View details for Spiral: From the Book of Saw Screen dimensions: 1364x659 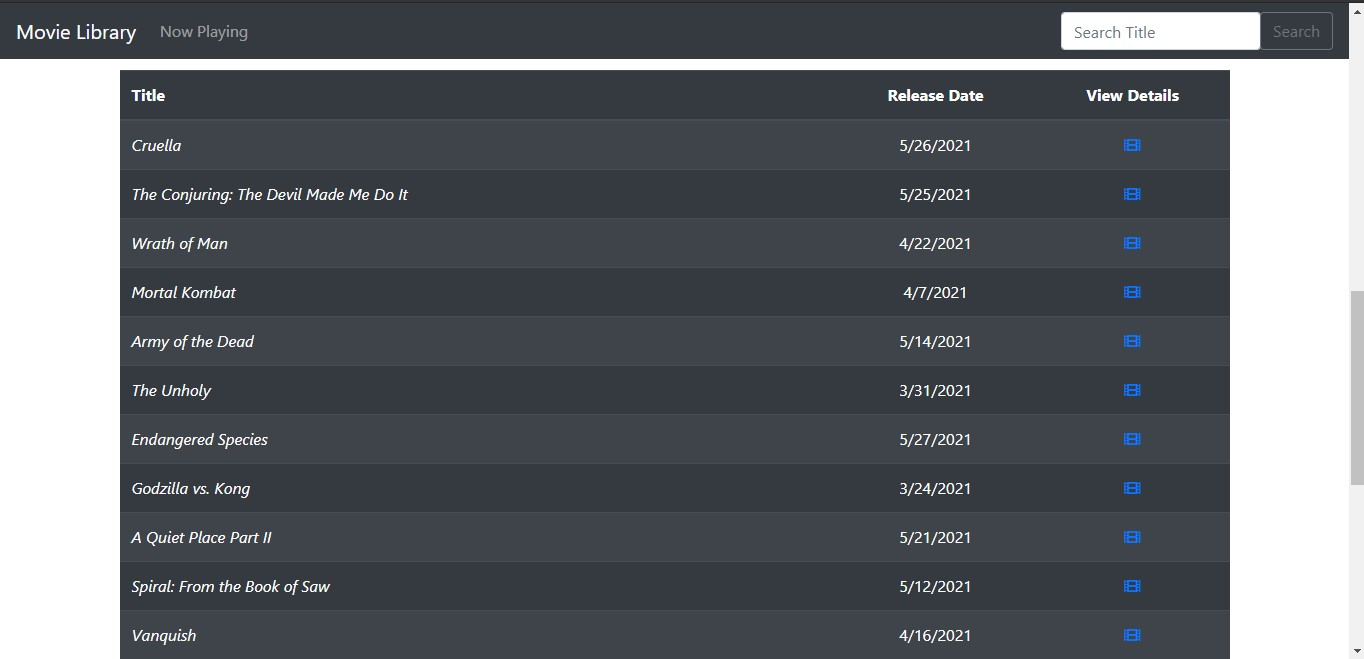point(1131,586)
